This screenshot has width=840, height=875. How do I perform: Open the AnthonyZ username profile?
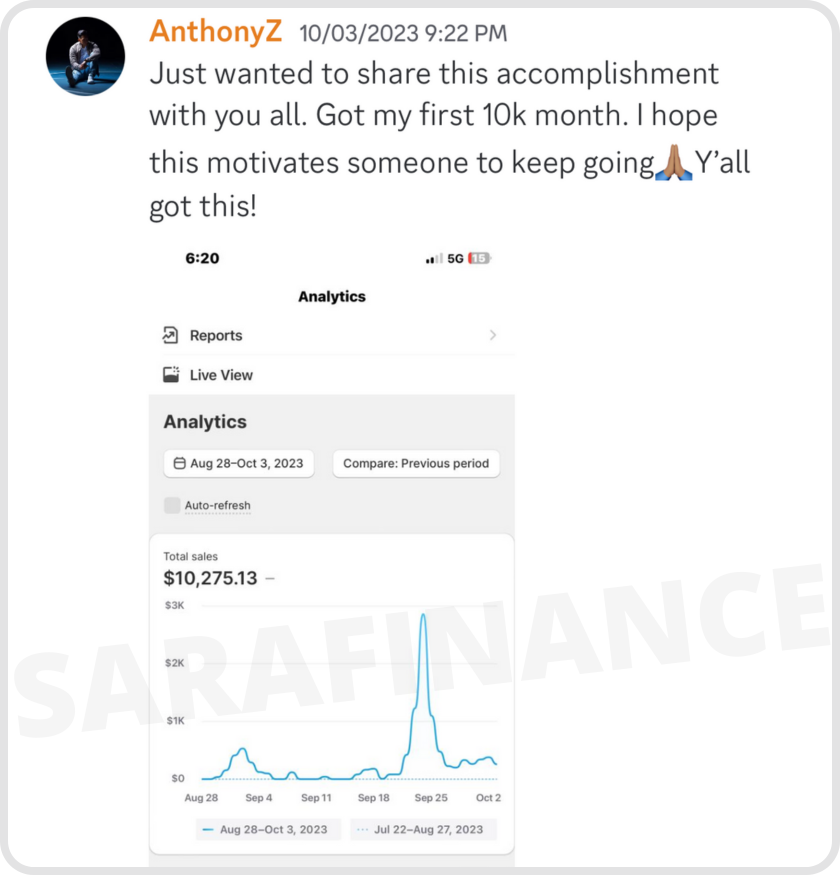point(215,31)
